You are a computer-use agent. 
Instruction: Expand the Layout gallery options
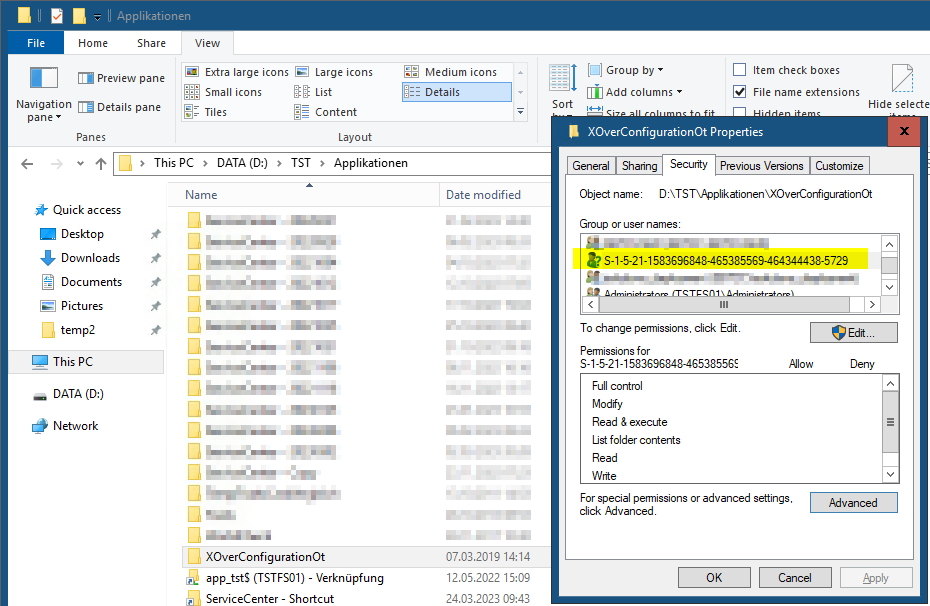pos(520,111)
